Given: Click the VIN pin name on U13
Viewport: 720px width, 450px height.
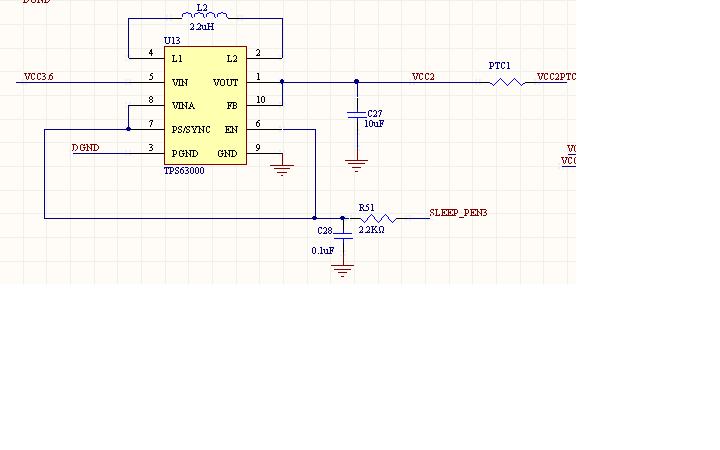Looking at the screenshot, I should tap(180, 83).
